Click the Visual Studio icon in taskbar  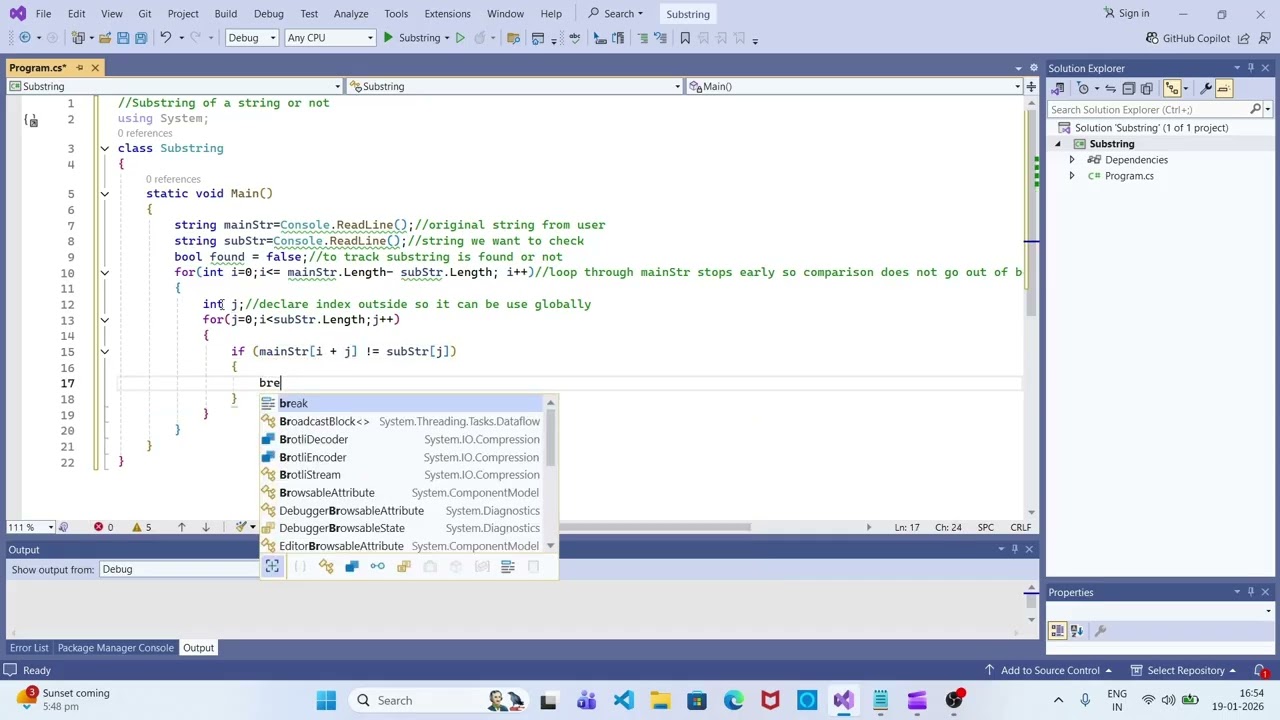843,701
